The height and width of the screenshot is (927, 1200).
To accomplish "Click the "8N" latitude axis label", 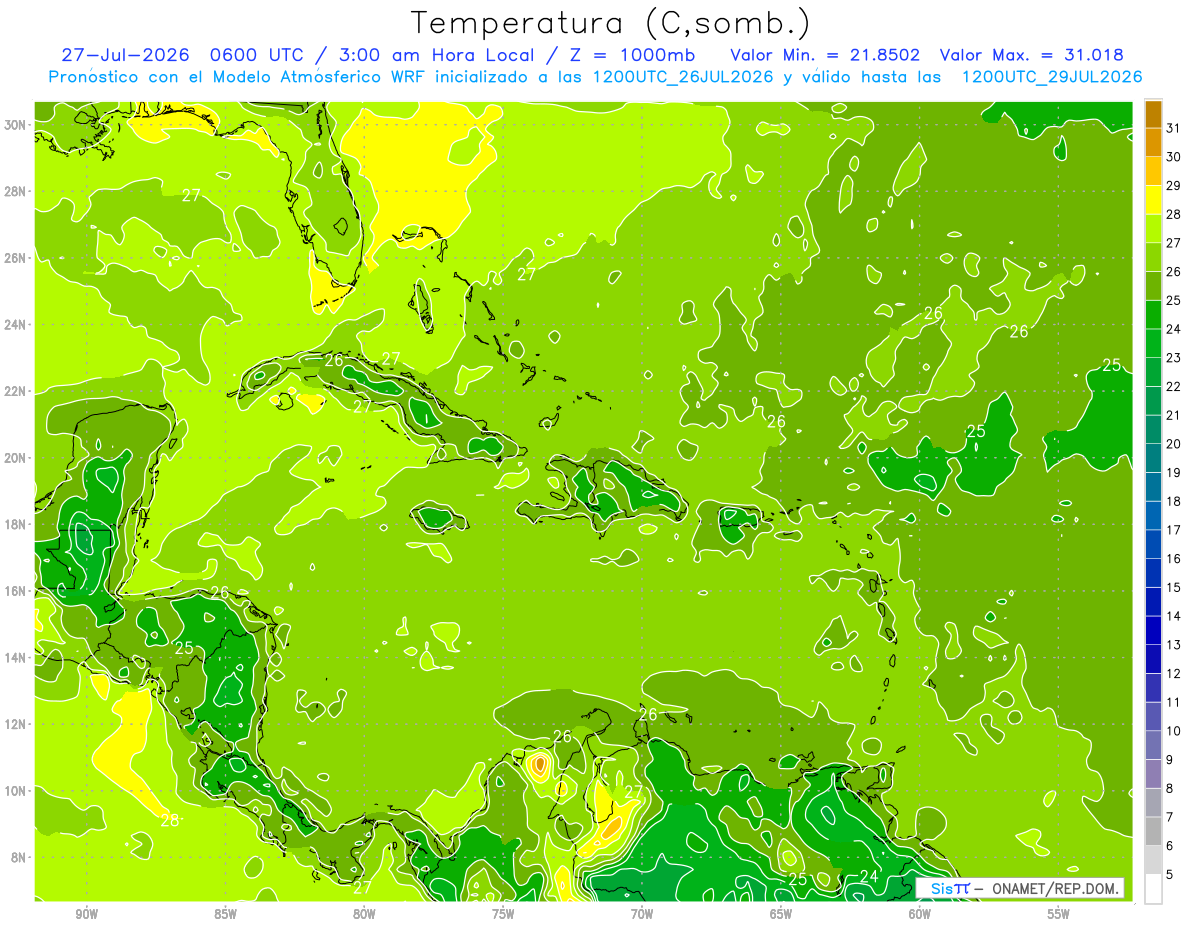I will point(18,858).
